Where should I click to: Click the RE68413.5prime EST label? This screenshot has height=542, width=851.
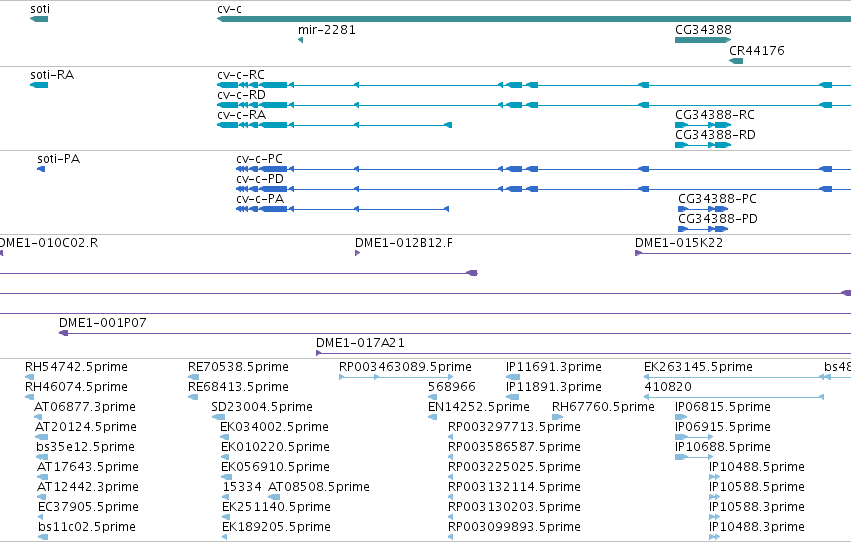click(238, 387)
